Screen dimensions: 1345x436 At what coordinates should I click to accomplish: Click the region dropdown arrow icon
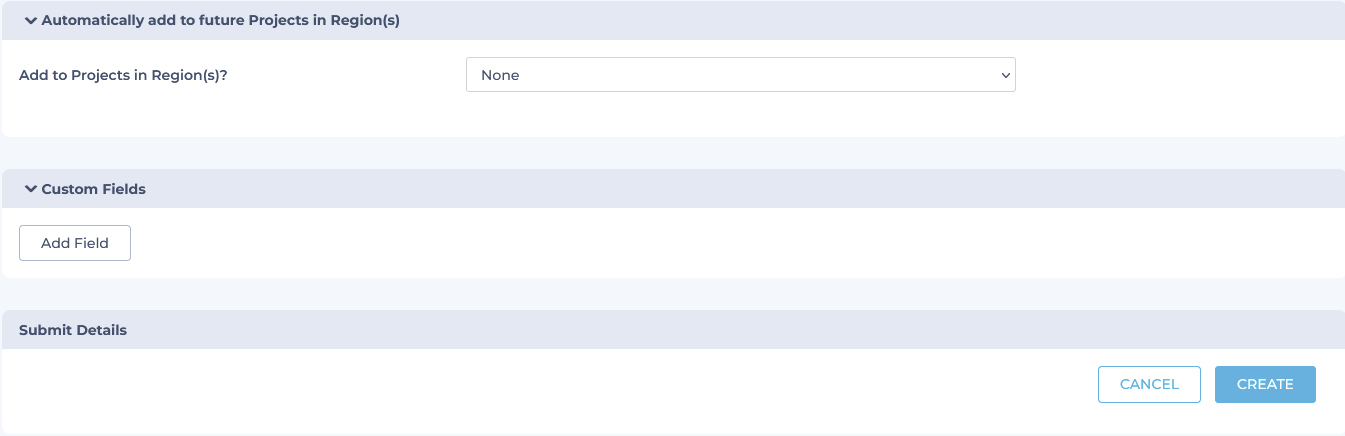[x=1005, y=75]
